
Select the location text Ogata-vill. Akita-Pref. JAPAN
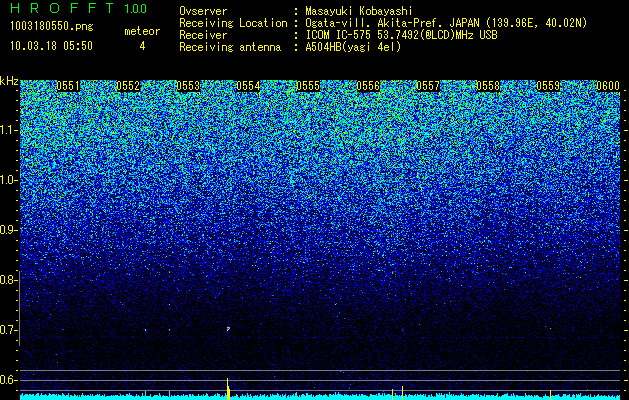point(392,23)
